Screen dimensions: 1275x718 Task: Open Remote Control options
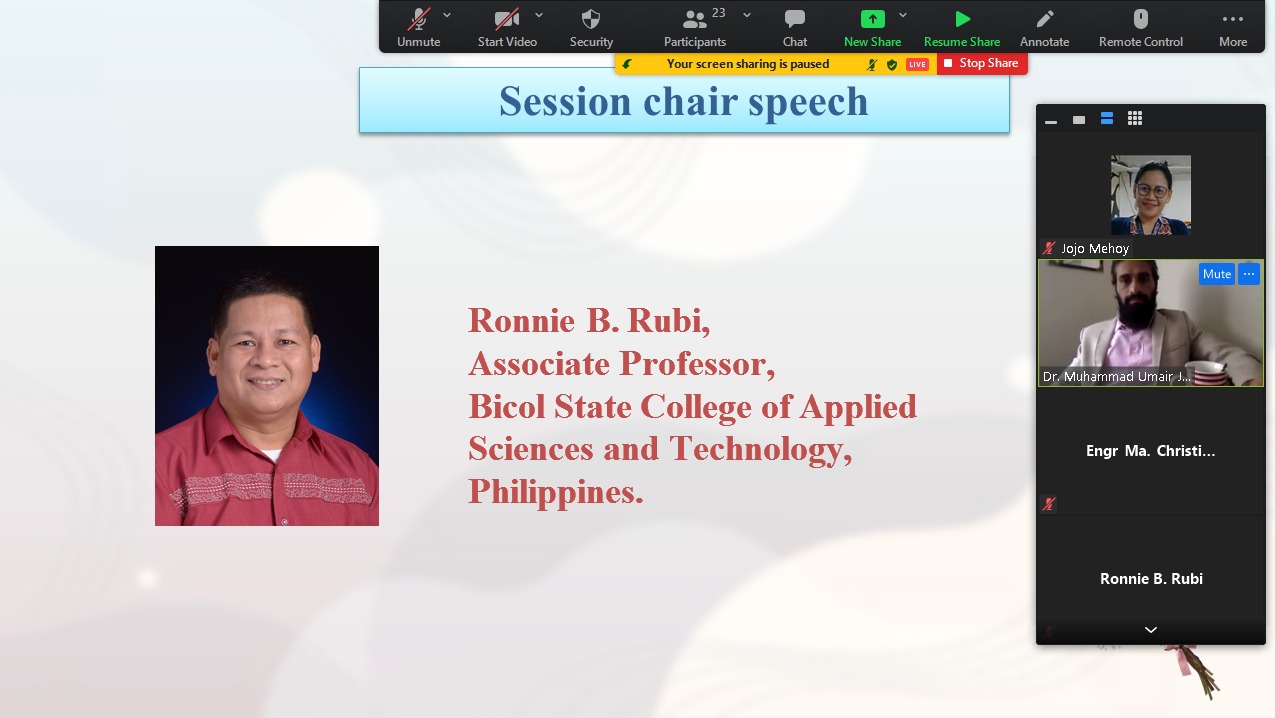[x=1141, y=28]
